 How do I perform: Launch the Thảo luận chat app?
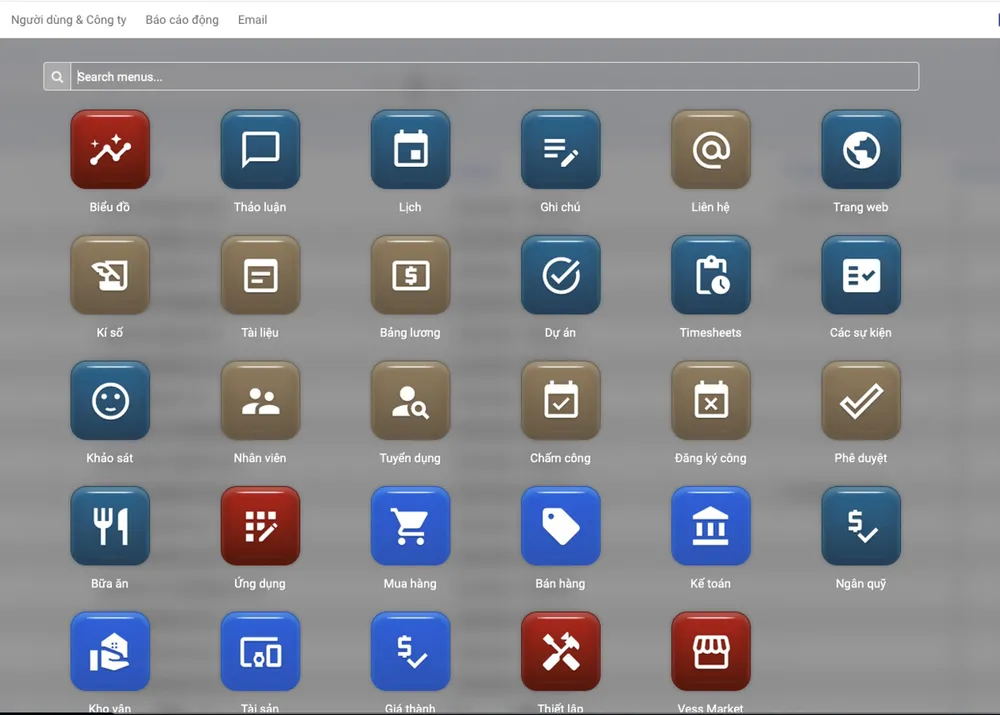(260, 150)
